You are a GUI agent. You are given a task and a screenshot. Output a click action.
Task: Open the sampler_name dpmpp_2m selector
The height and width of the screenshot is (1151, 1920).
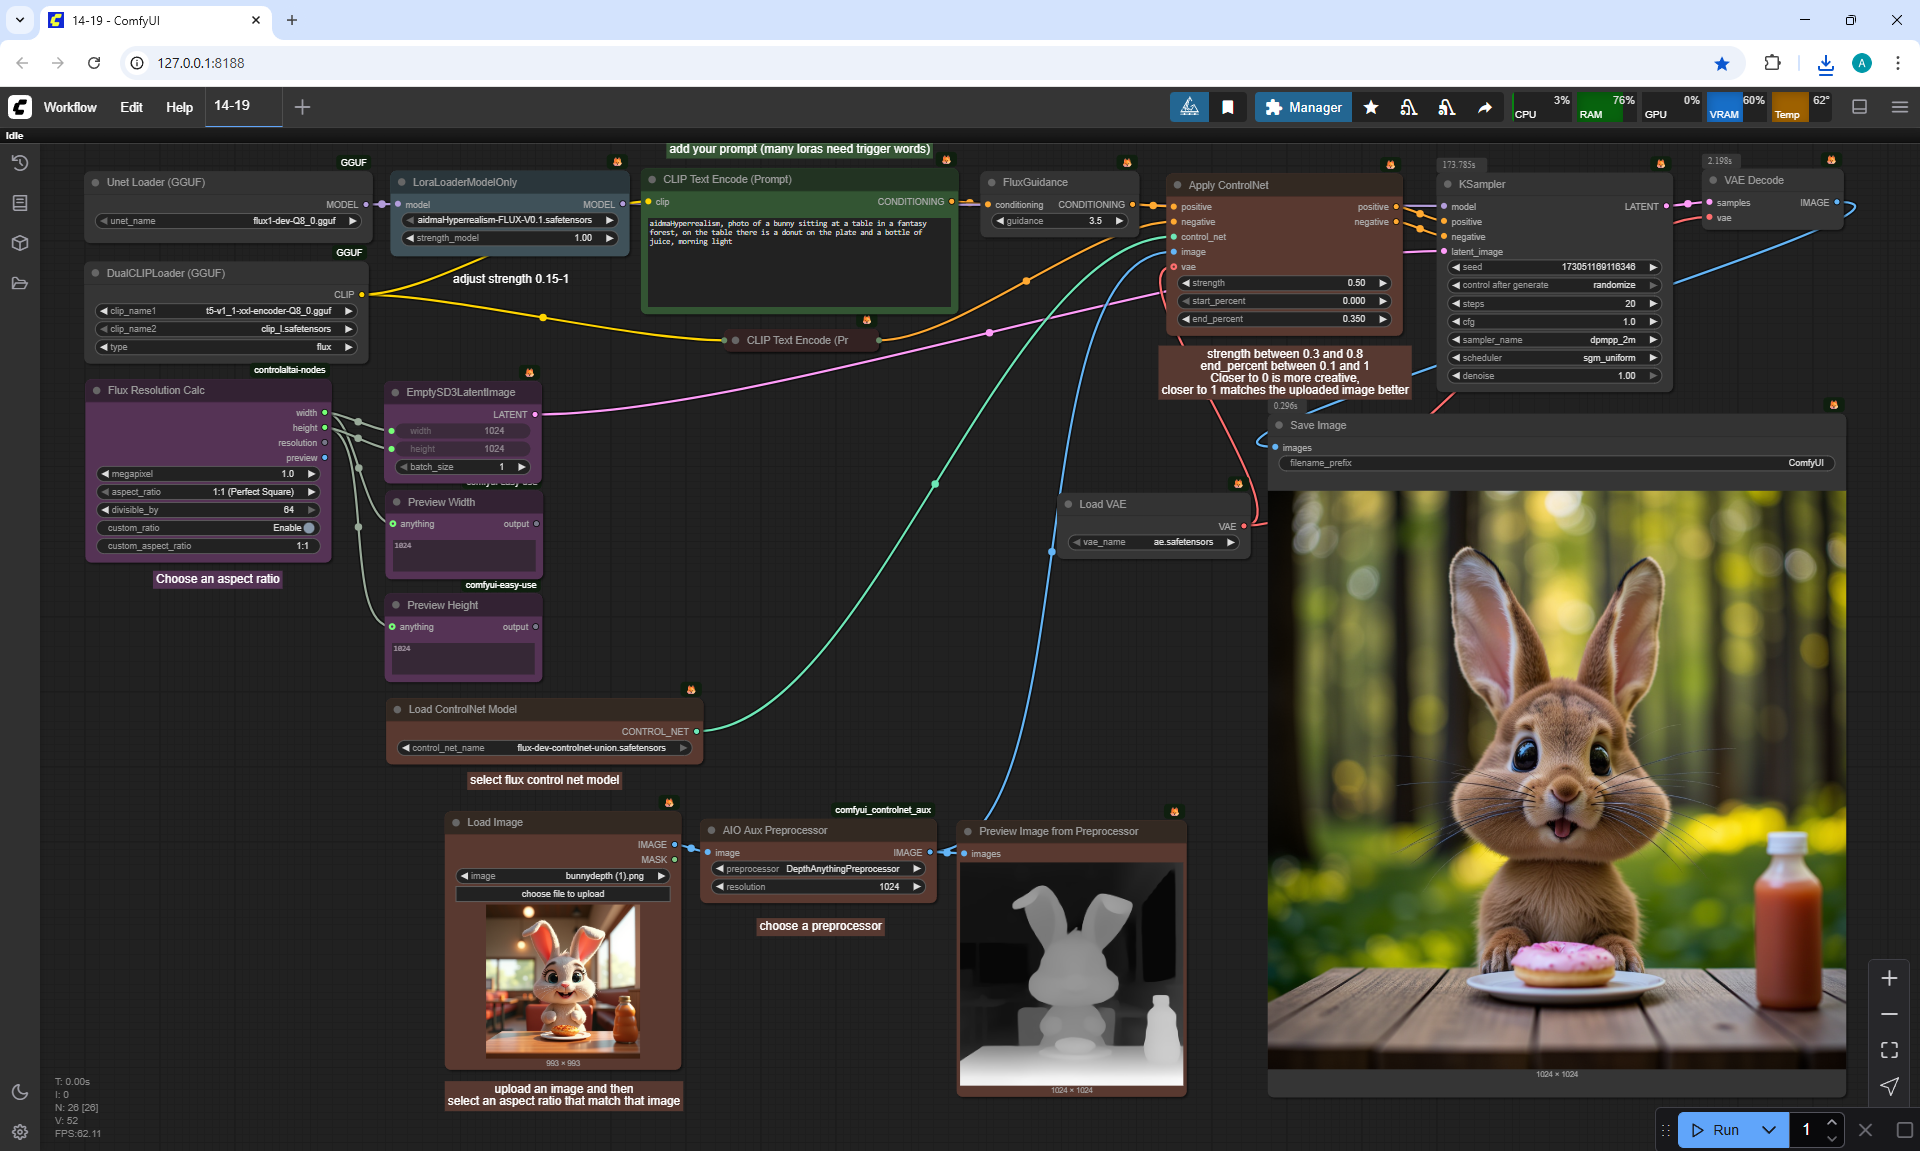click(1554, 340)
